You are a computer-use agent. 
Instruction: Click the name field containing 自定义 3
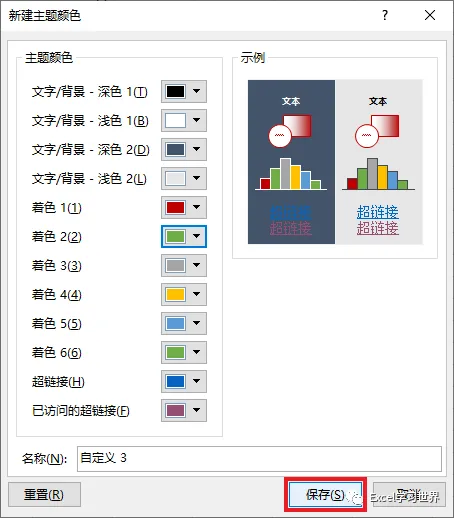259,459
